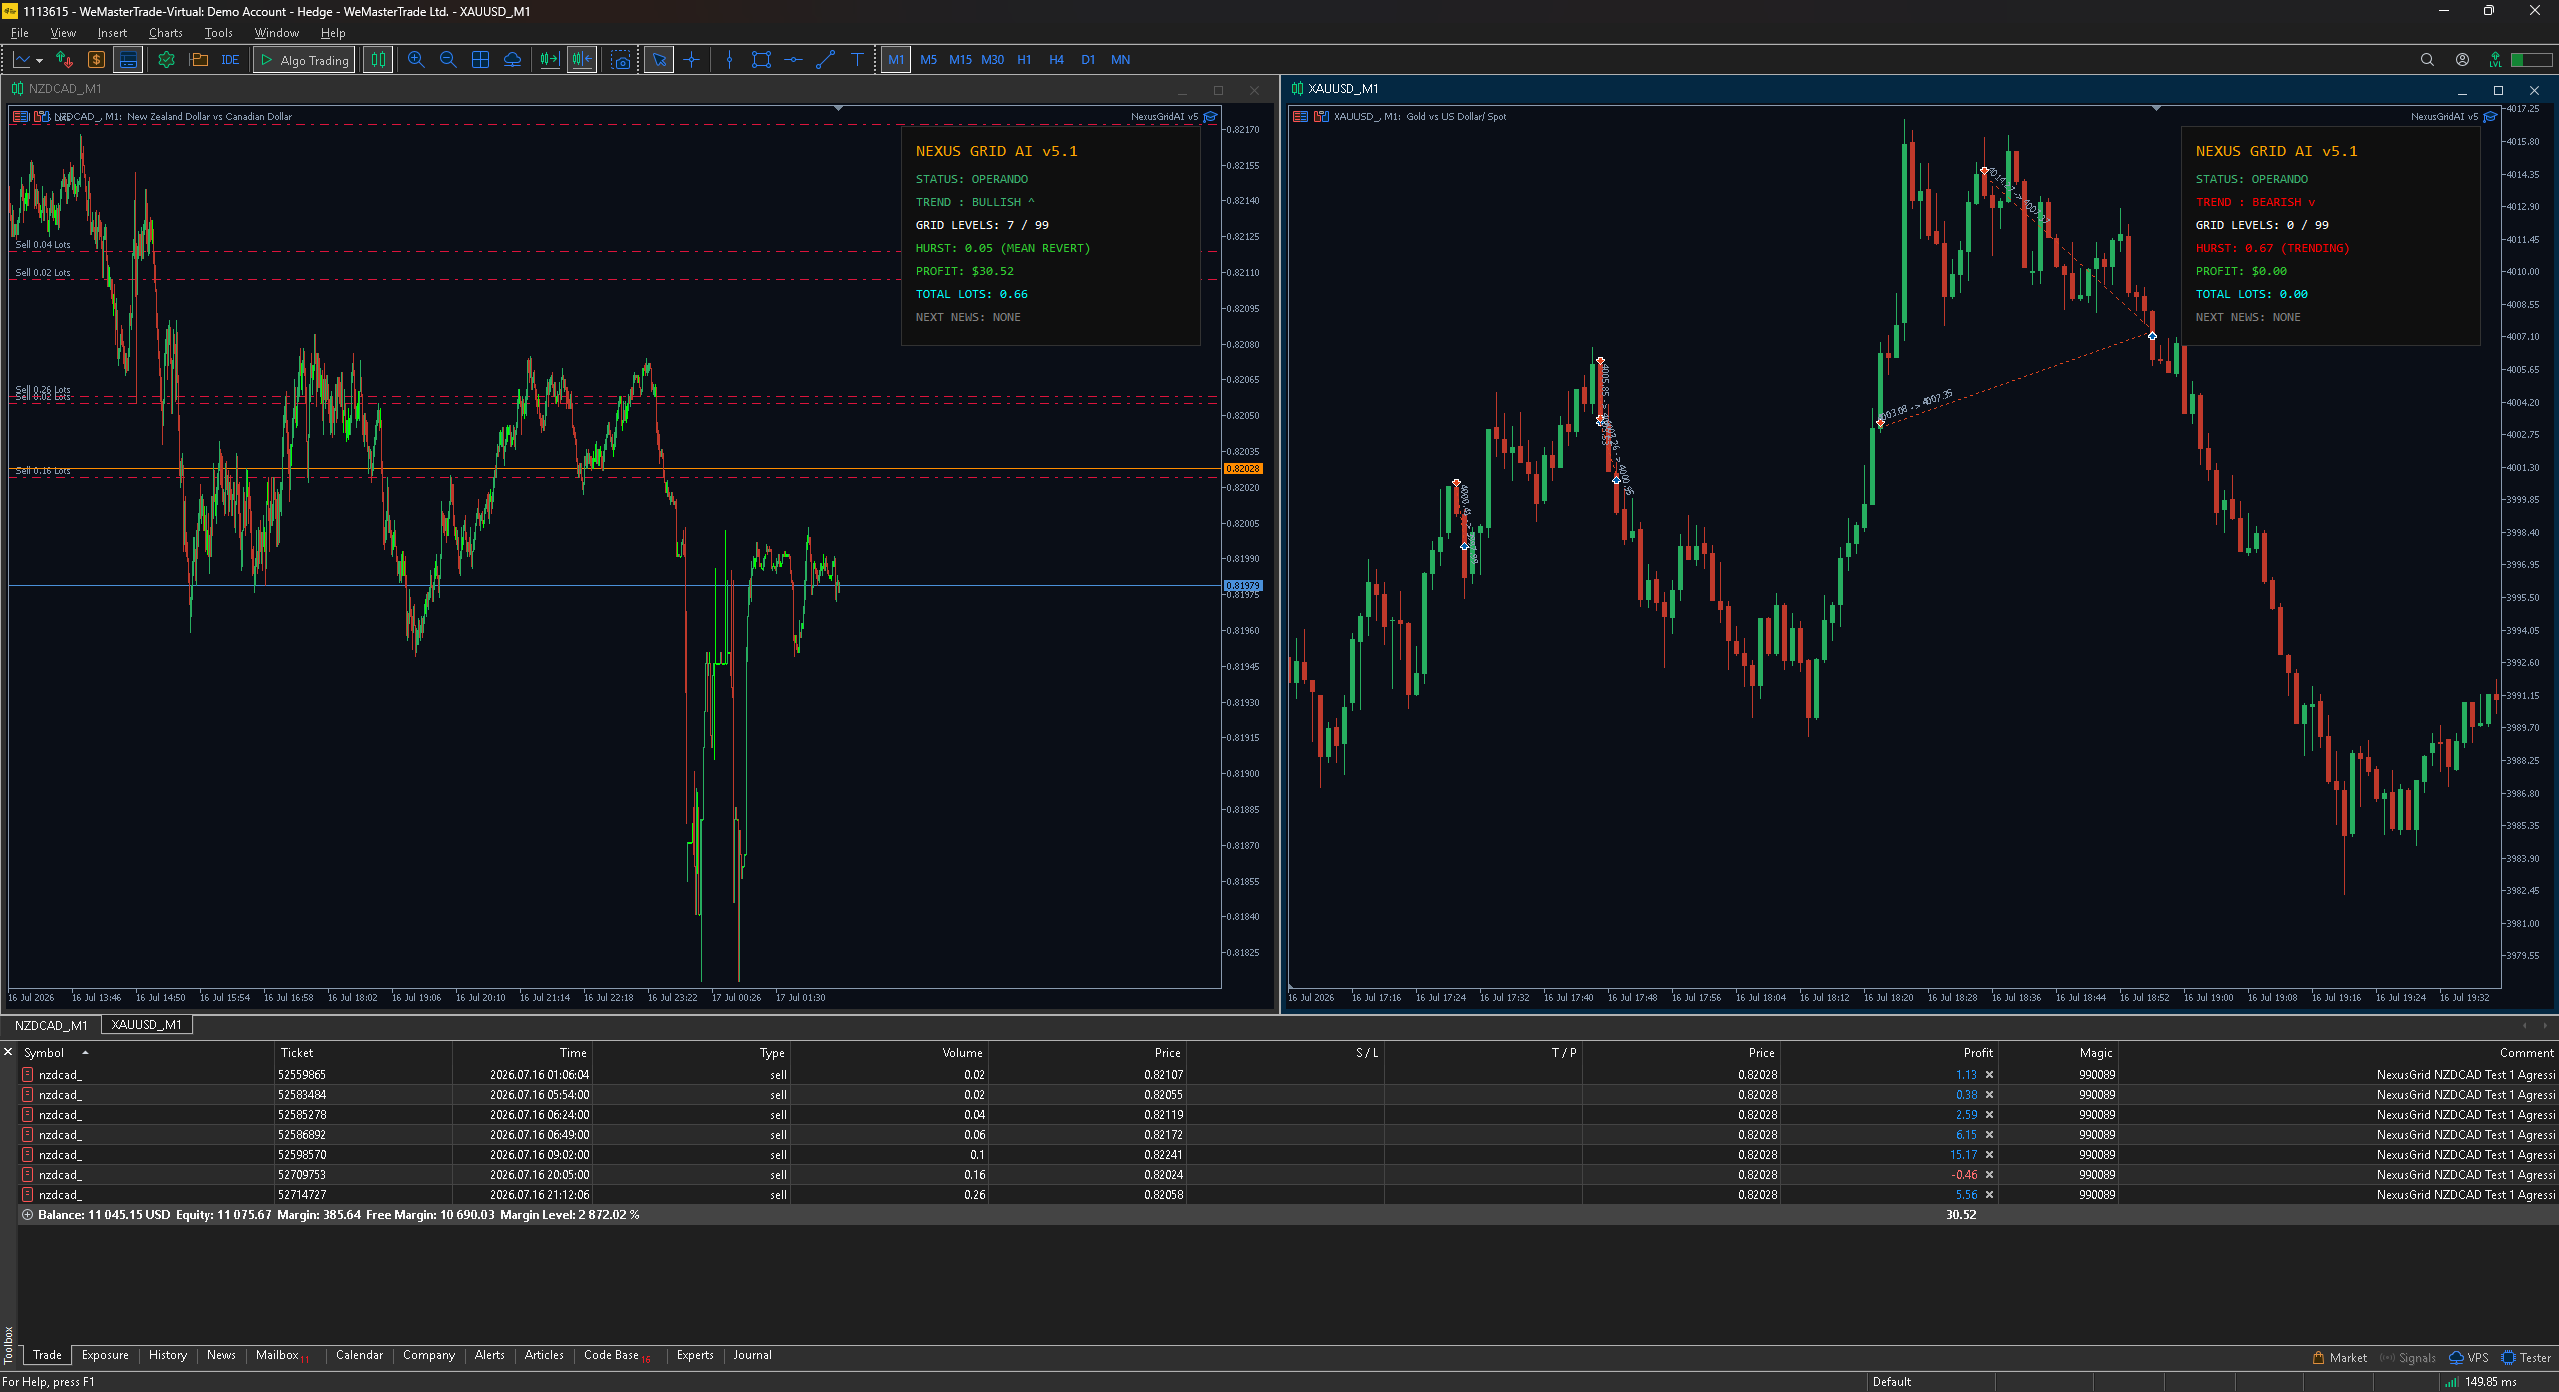Close position ticket 52709753 with its X
Image resolution: width=2559 pixels, height=1392 pixels.
click(1989, 1175)
